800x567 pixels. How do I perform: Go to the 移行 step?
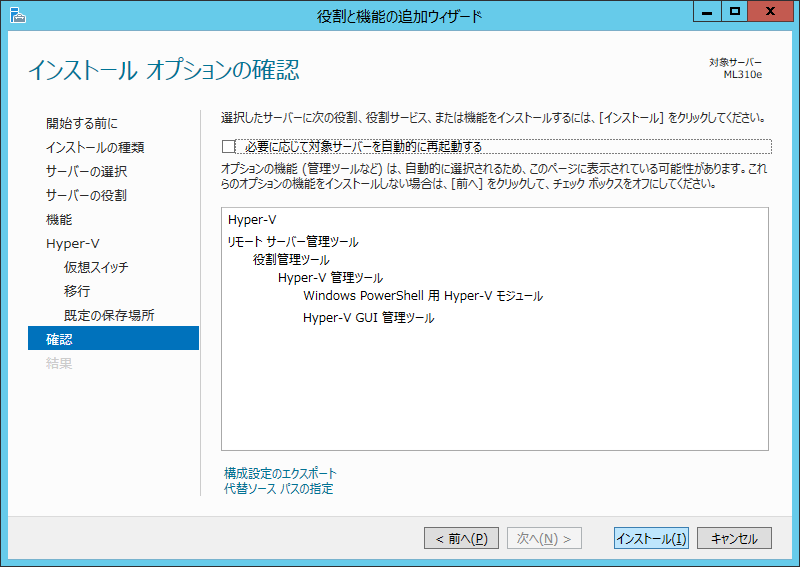pyautogui.click(x=77, y=292)
